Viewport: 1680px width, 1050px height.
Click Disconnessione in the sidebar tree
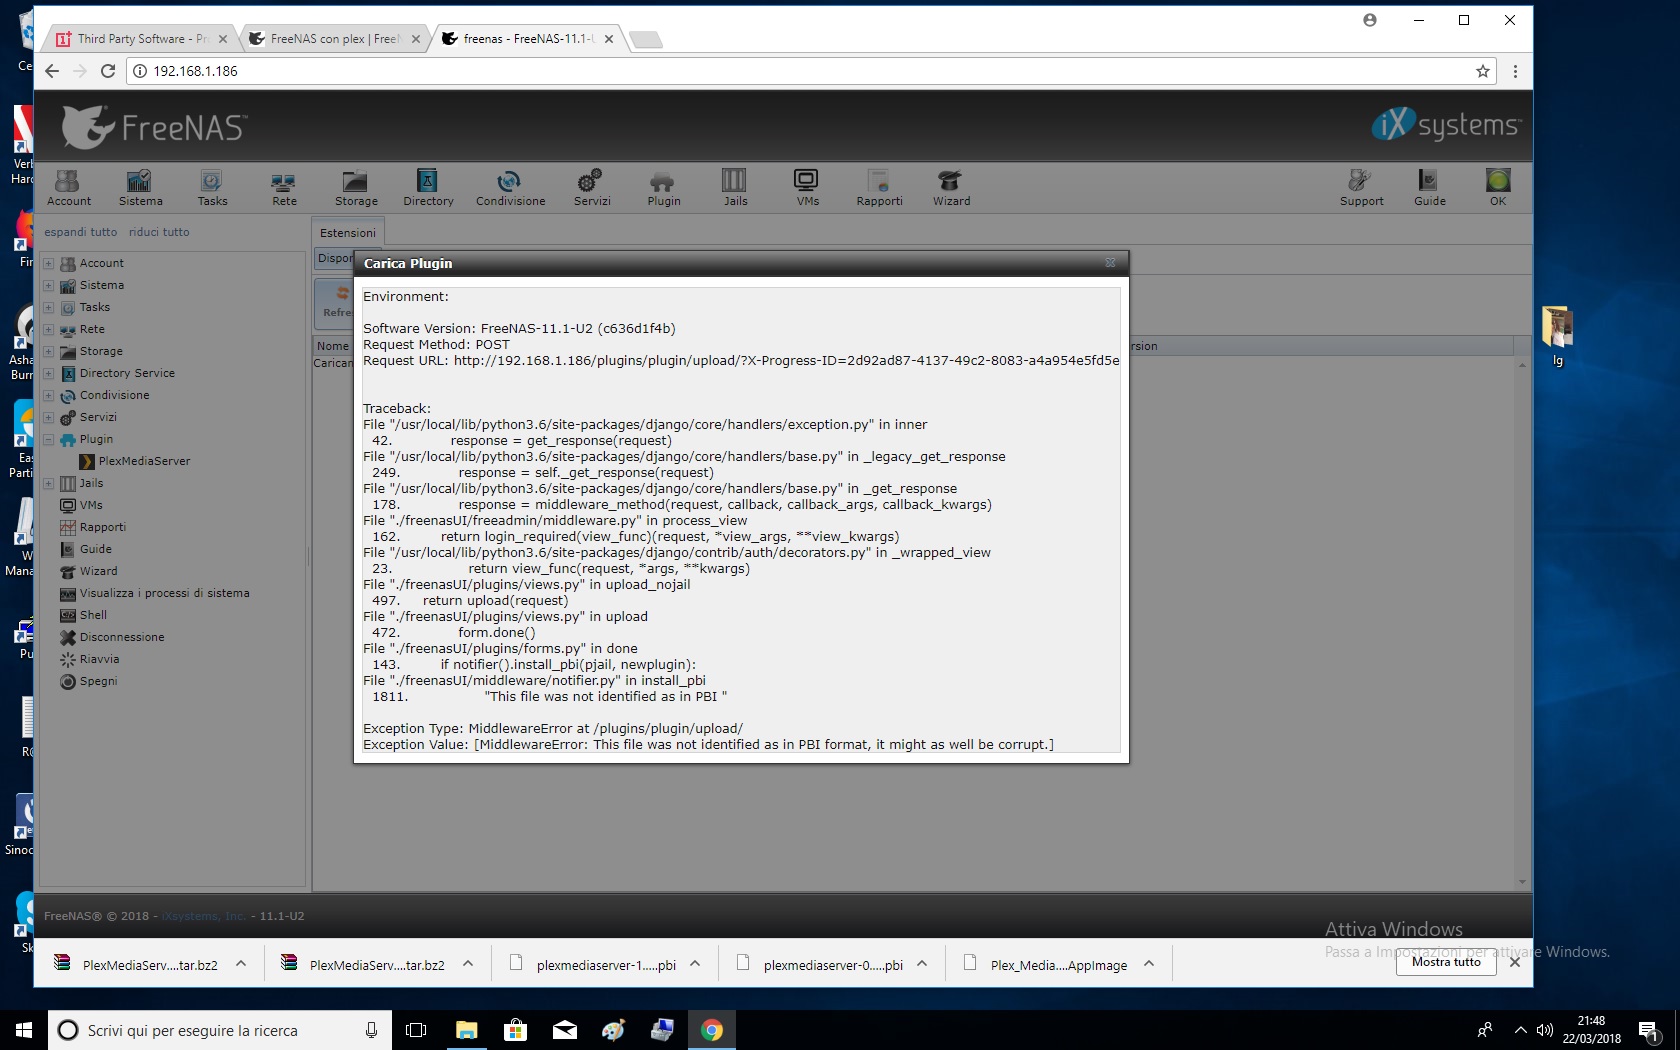122,637
